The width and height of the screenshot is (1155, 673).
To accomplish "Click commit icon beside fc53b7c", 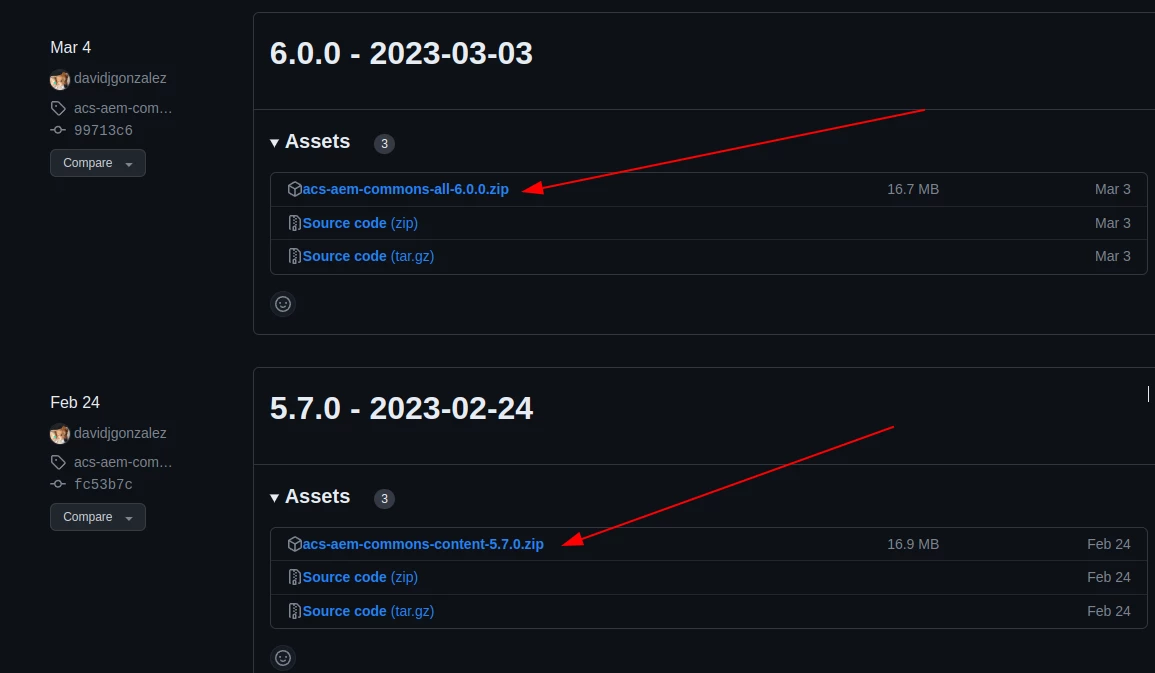I will pyautogui.click(x=58, y=485).
